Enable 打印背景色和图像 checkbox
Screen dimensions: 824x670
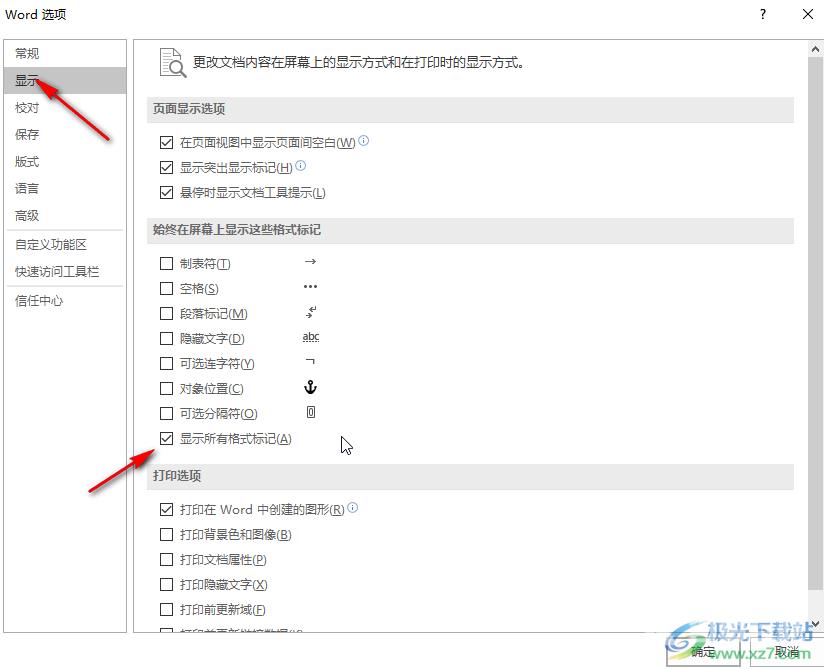[166, 534]
